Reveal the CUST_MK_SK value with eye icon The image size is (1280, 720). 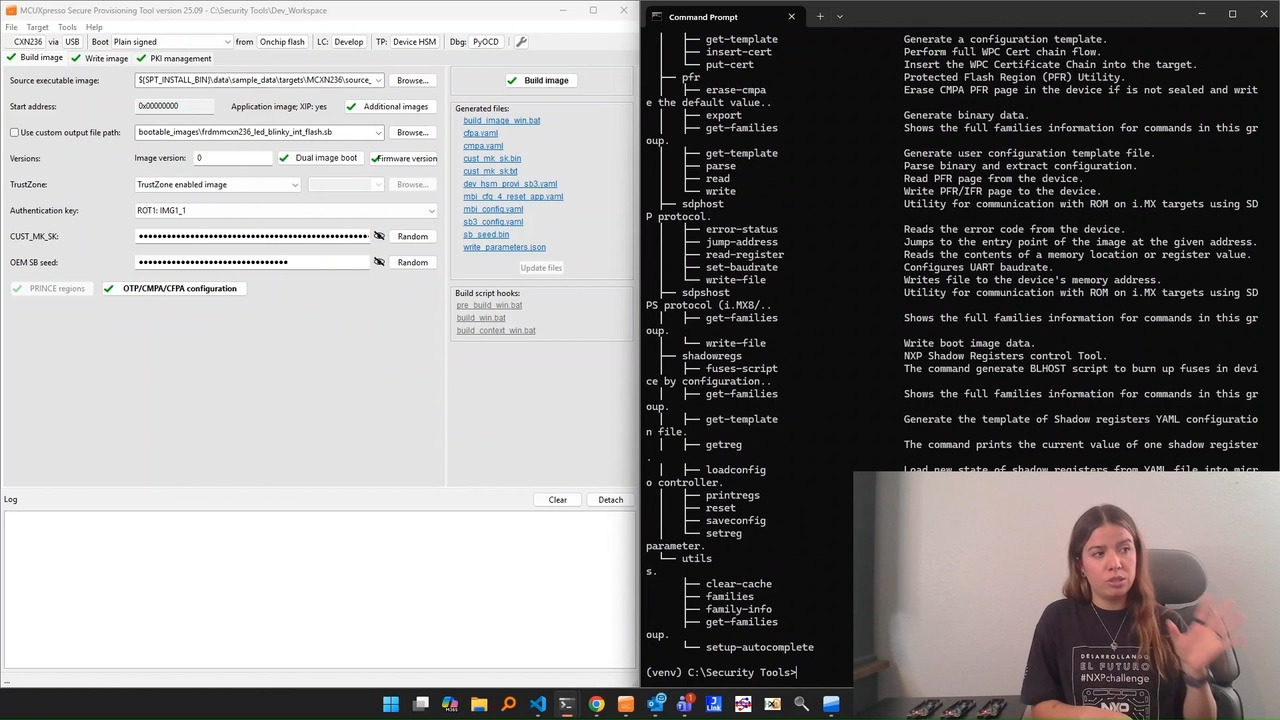pyautogui.click(x=379, y=236)
